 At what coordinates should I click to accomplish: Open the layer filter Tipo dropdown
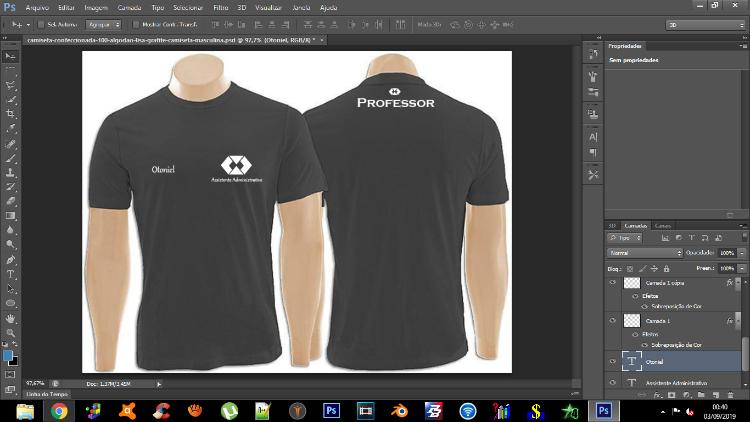point(625,238)
